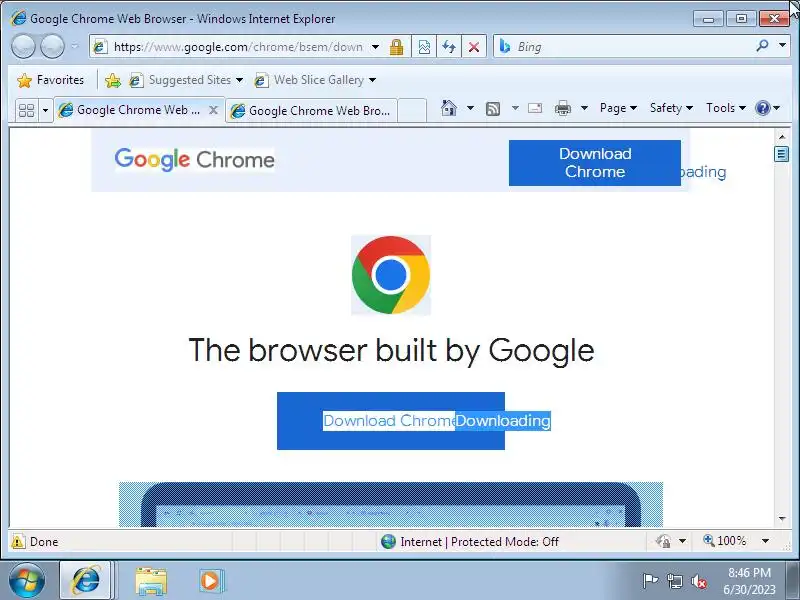
Task: Click the Print icon
Action: click(x=563, y=108)
